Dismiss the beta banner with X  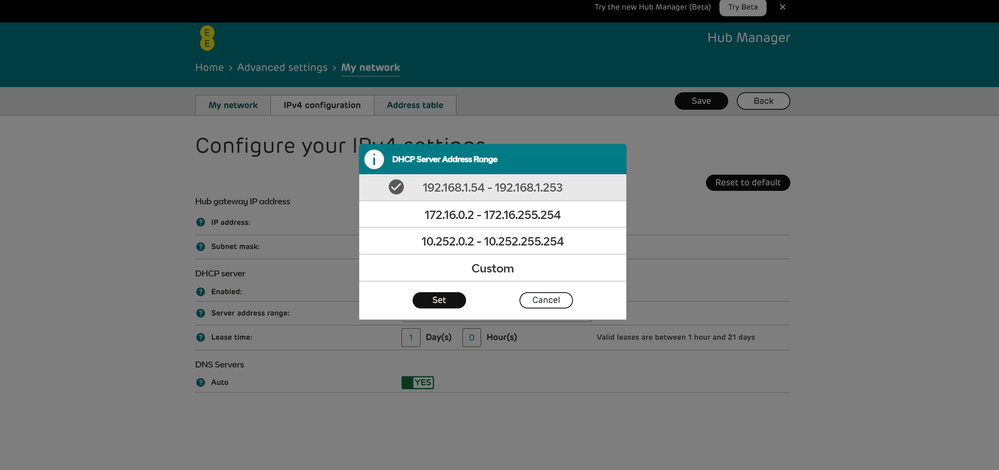782,7
